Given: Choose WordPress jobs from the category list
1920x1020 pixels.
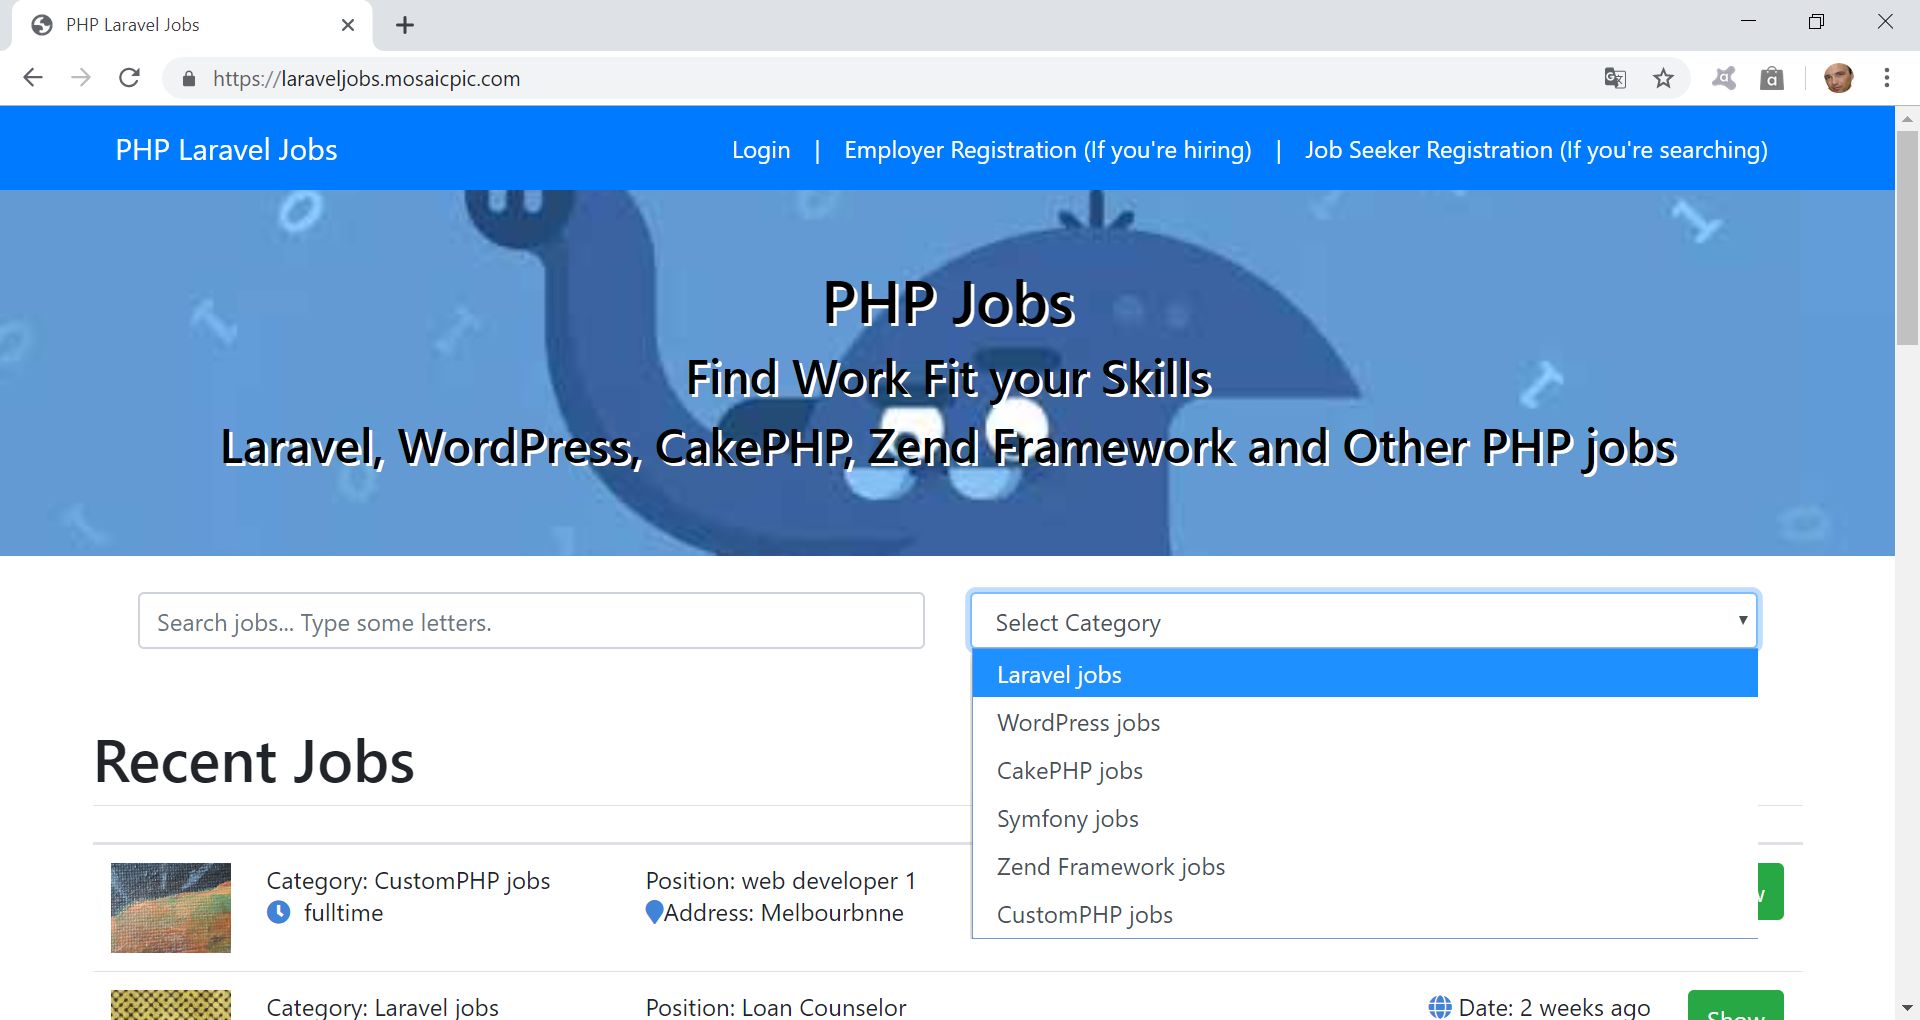Looking at the screenshot, I should pos(1364,722).
